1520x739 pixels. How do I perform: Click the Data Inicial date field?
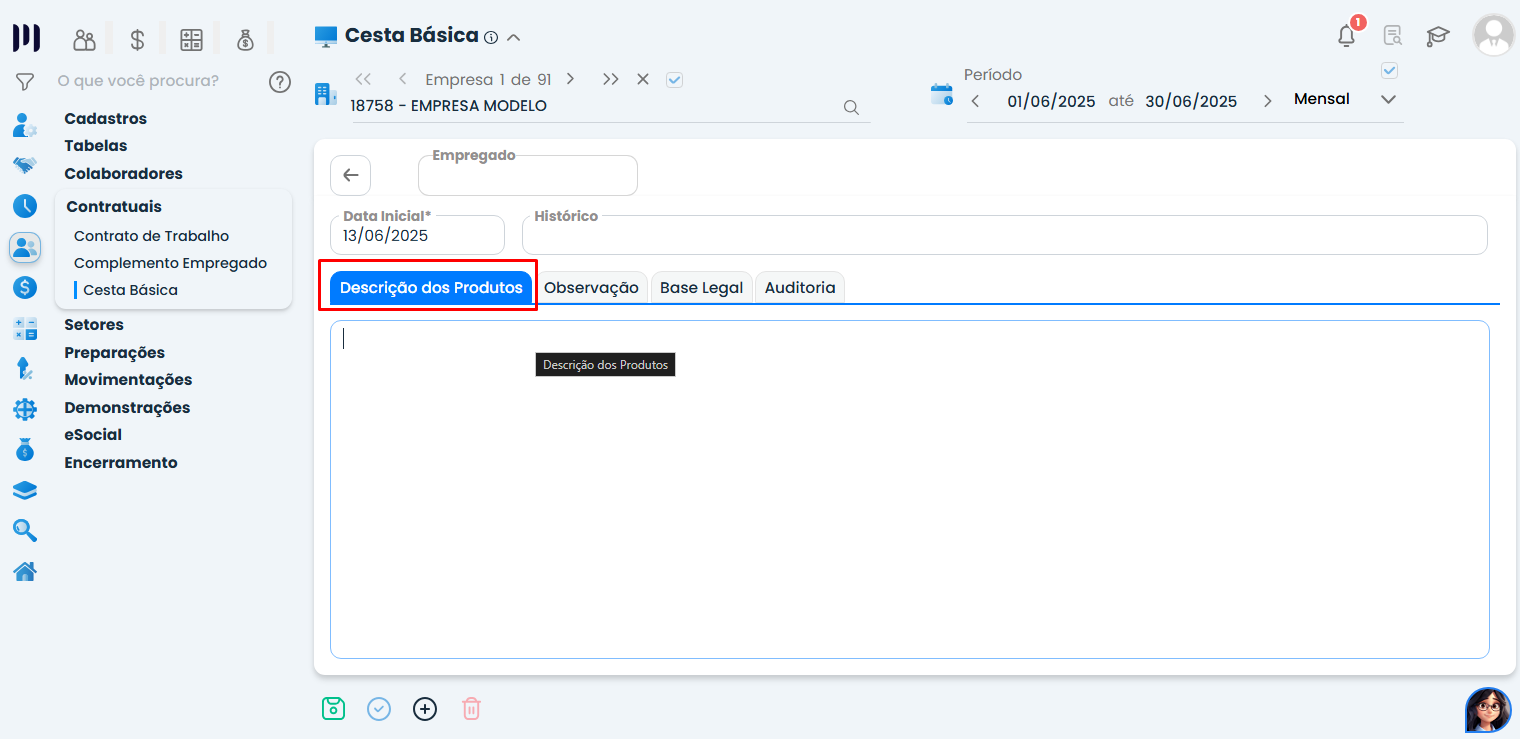(417, 237)
